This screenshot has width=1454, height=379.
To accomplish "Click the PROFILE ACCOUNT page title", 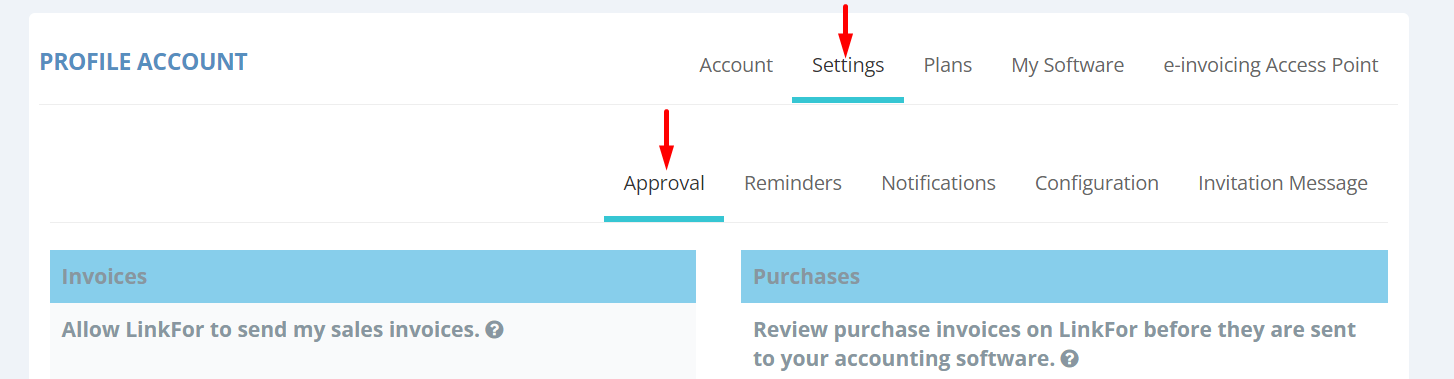I will pyautogui.click(x=143, y=62).
